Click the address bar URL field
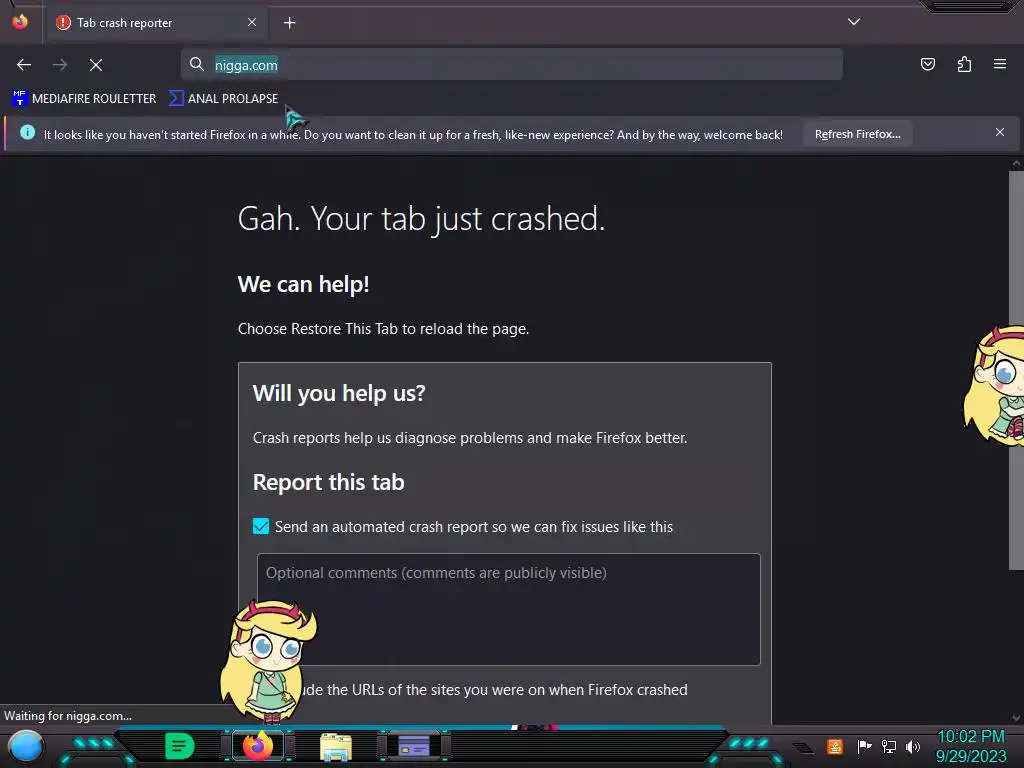The height and width of the screenshot is (768, 1024). tap(512, 65)
